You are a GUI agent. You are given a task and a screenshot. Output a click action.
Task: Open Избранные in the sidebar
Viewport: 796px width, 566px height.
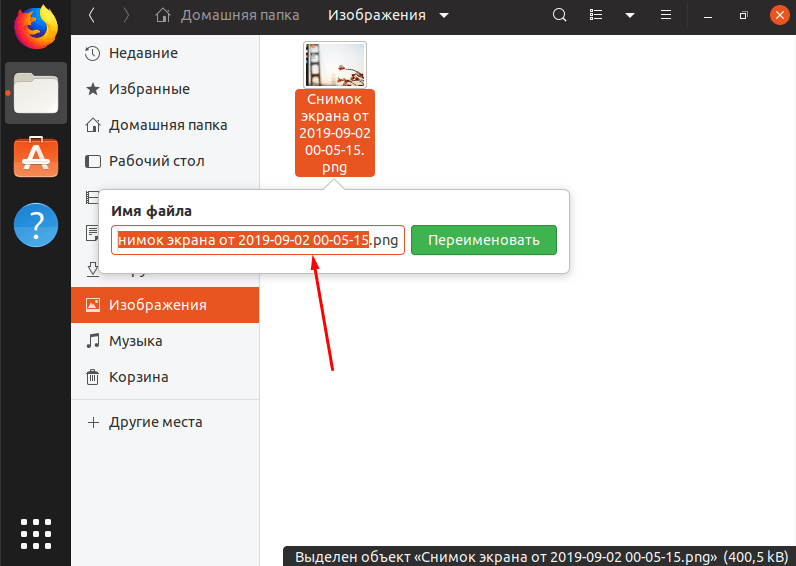click(165, 89)
